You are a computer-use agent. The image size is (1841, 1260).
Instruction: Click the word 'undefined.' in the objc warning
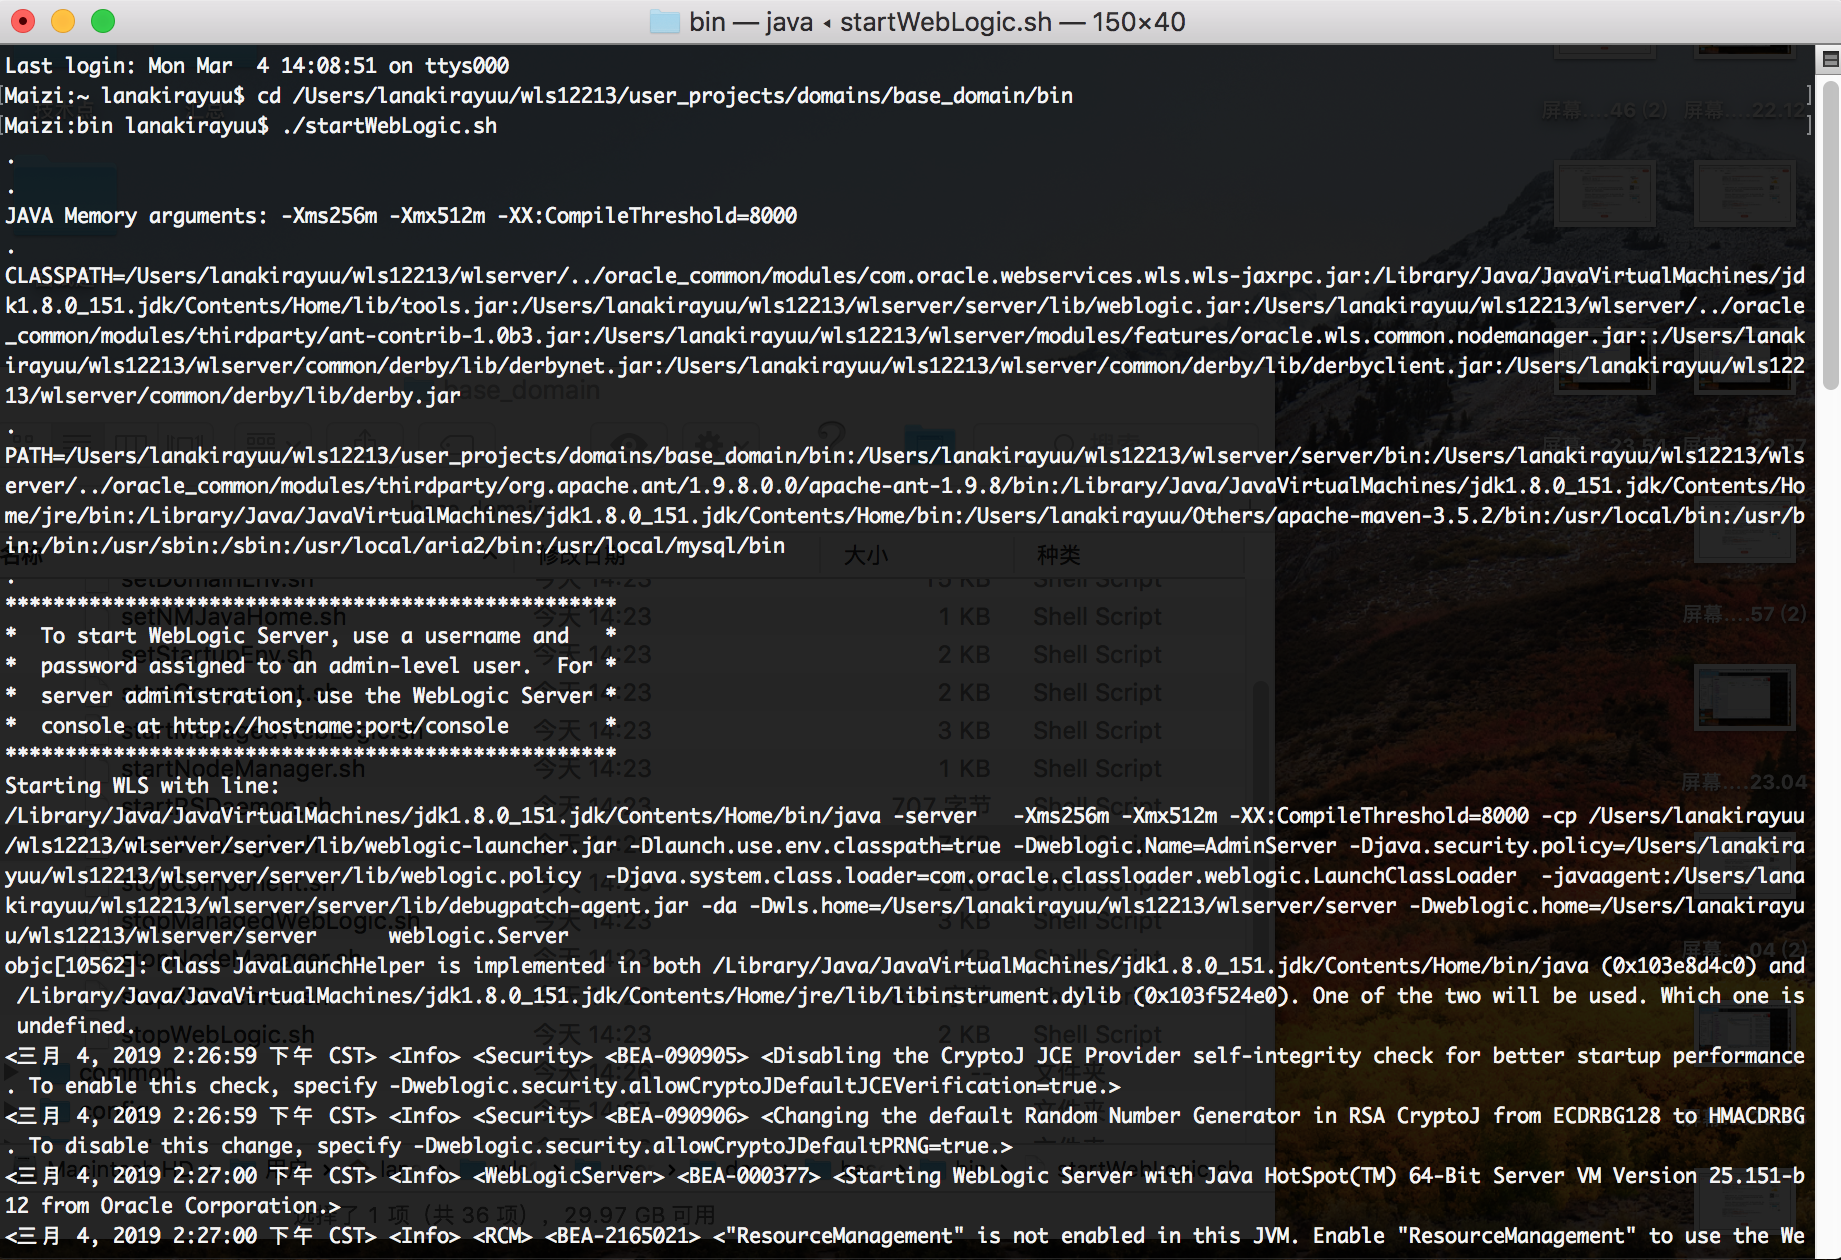click(75, 1026)
